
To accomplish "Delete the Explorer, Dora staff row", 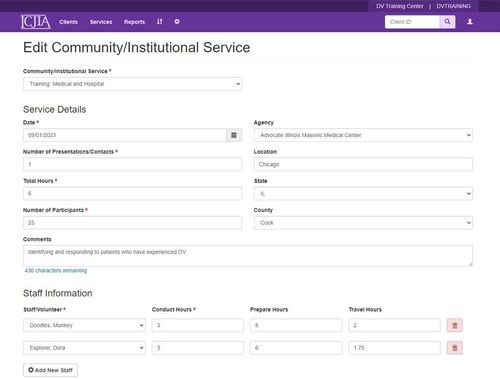I will pyautogui.click(x=455, y=348).
